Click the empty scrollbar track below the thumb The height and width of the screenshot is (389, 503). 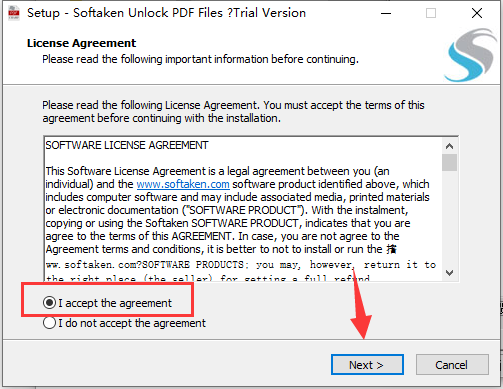(x=449, y=218)
